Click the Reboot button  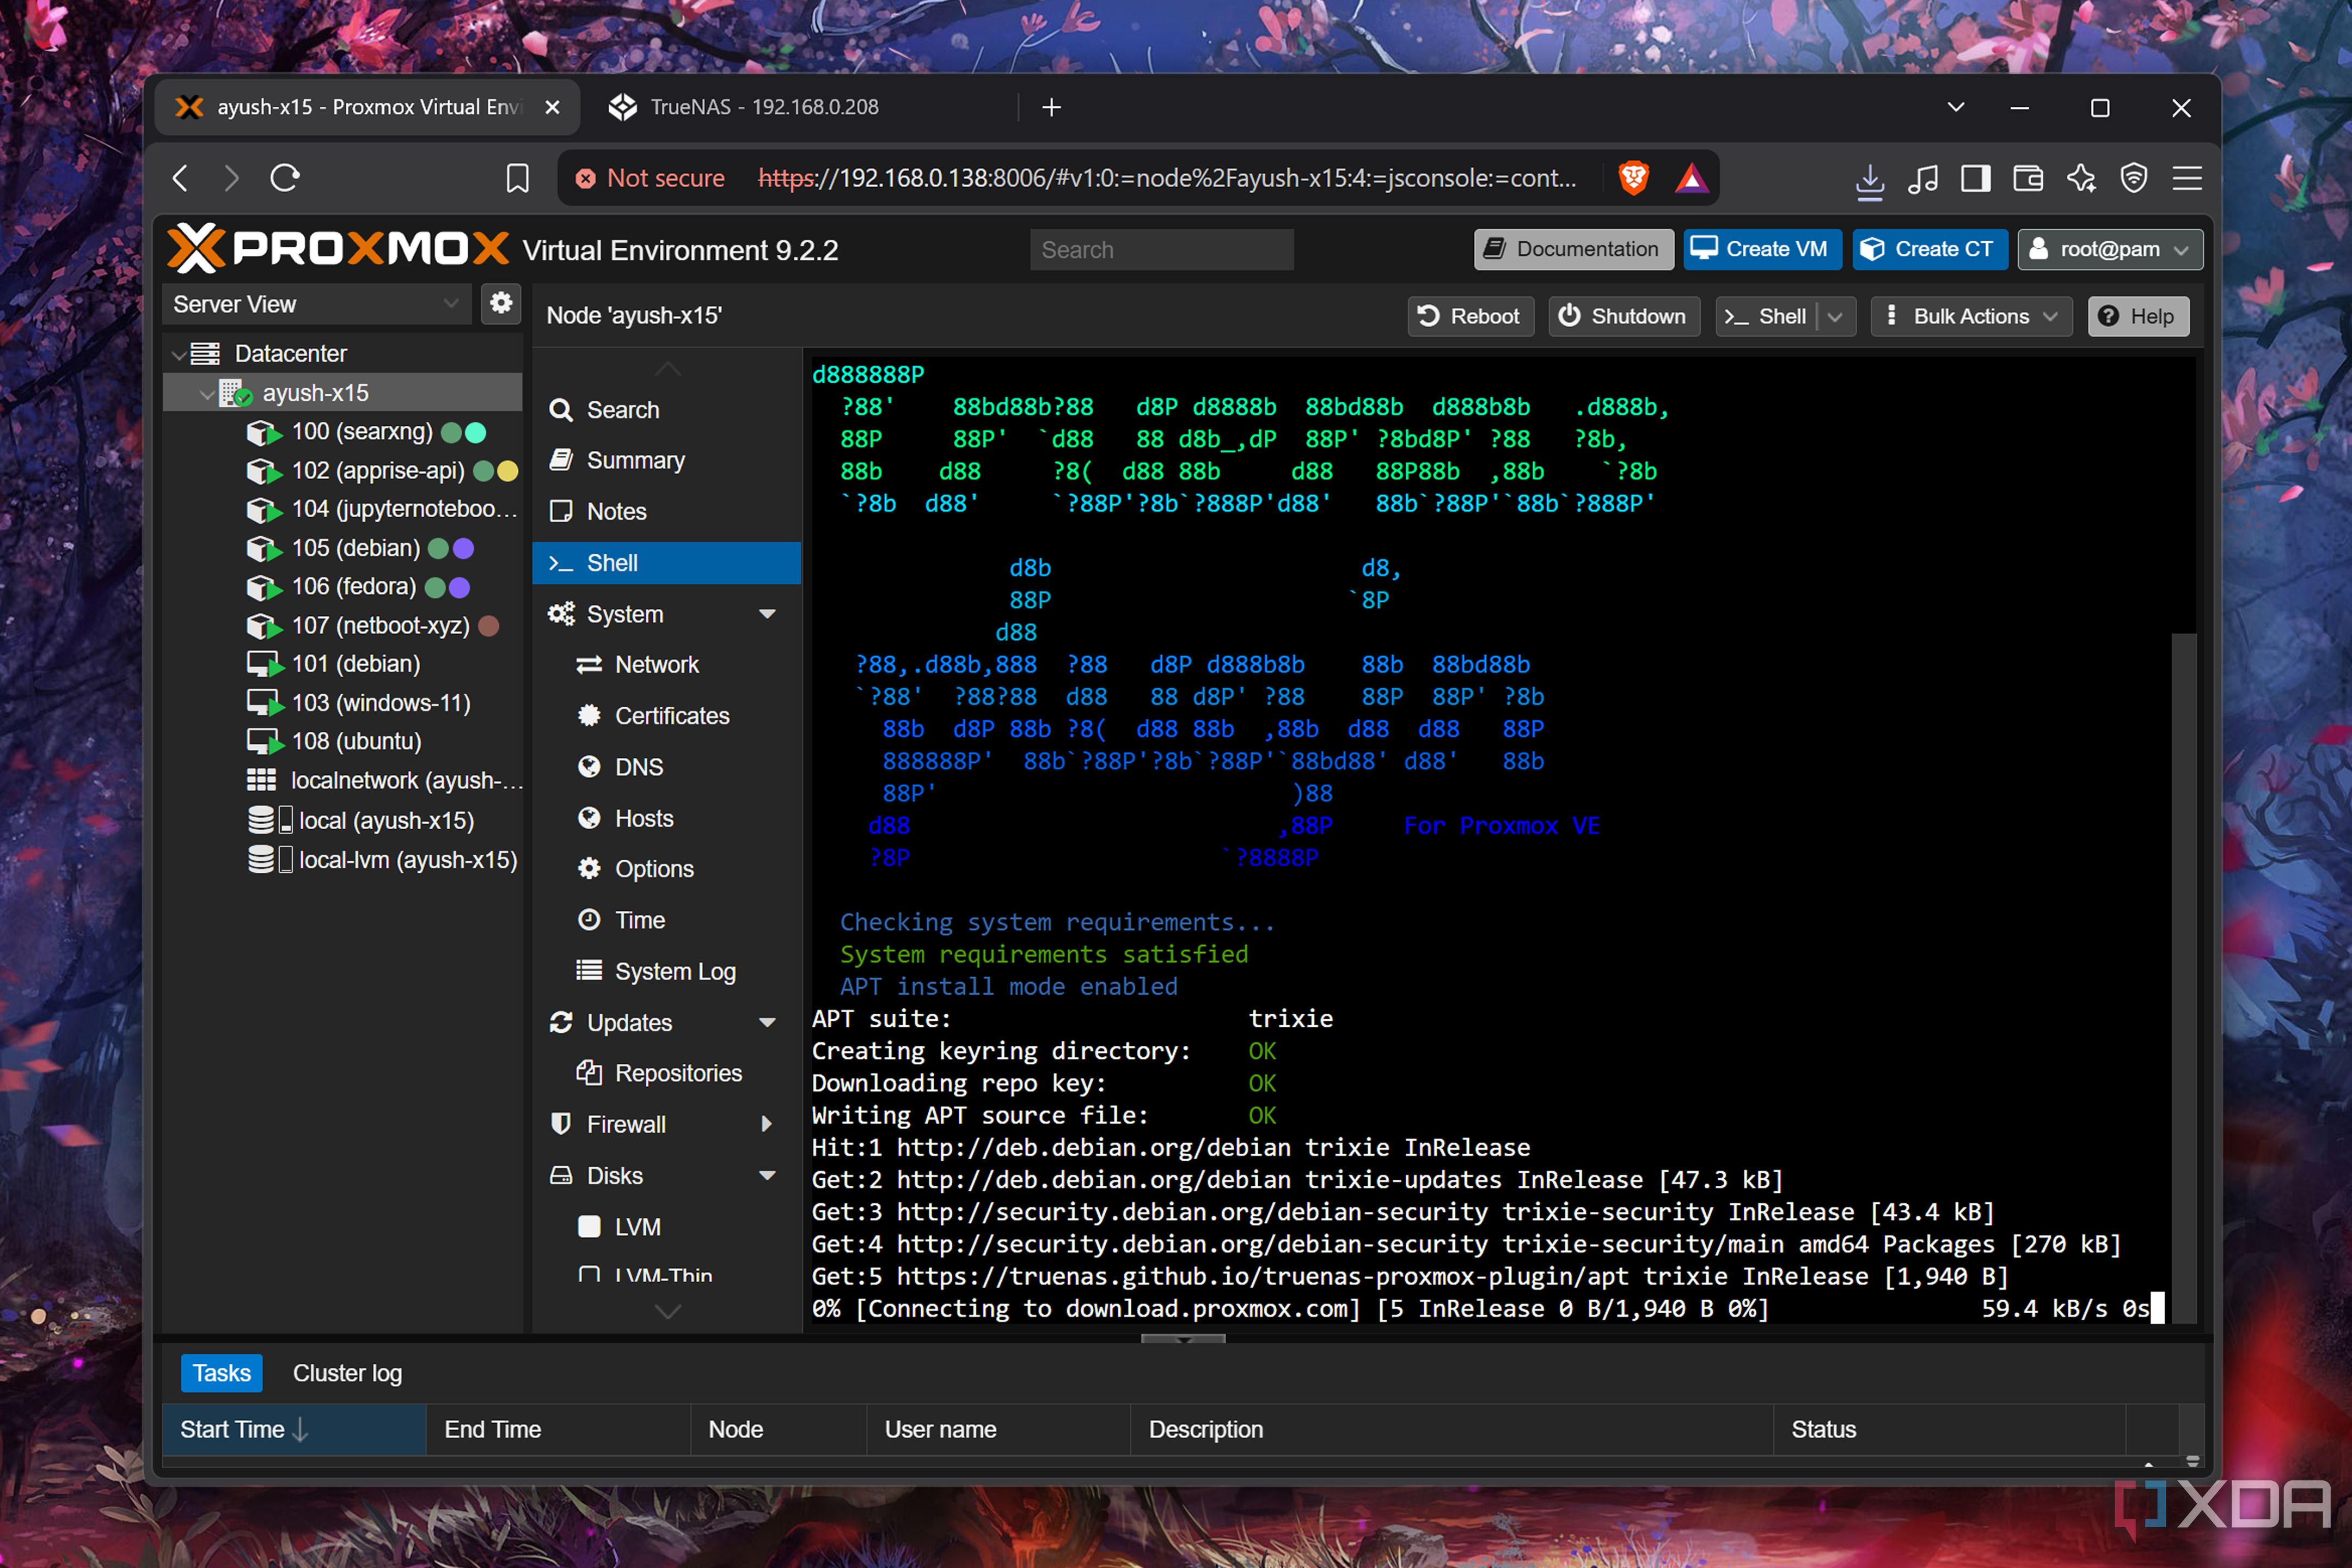point(1470,316)
